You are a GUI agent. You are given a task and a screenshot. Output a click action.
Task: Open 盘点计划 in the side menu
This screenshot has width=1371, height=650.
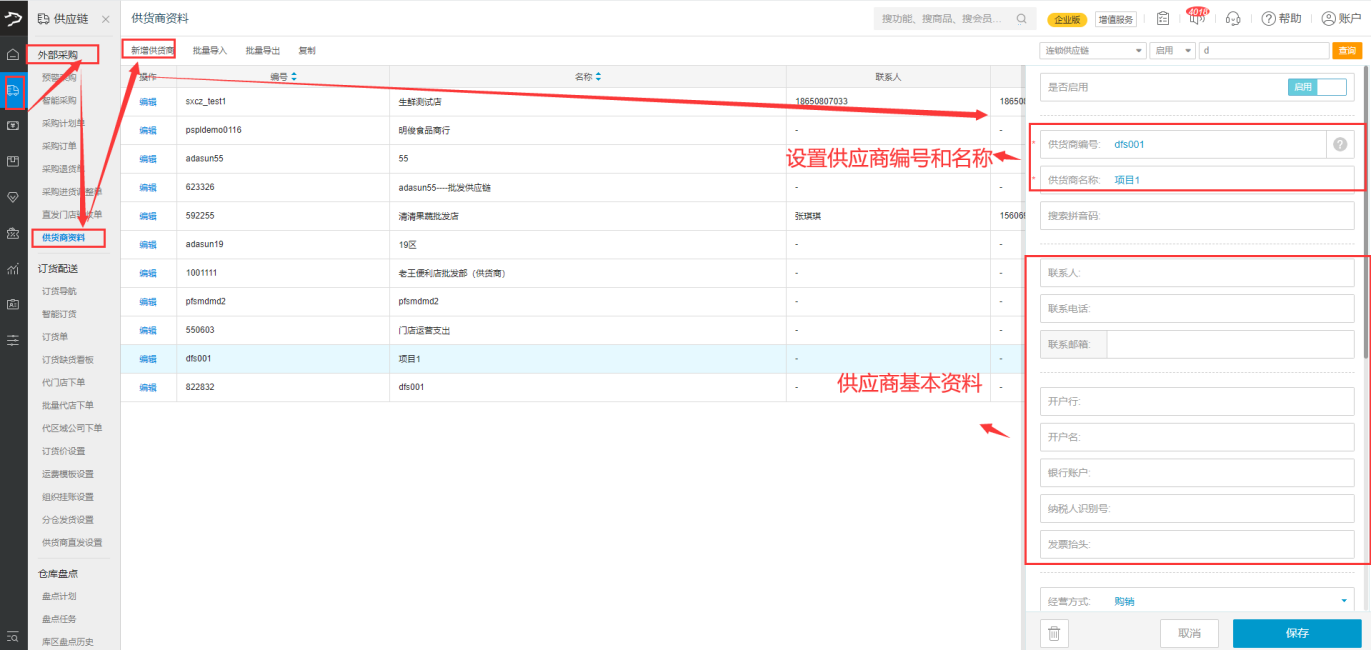pos(59,596)
